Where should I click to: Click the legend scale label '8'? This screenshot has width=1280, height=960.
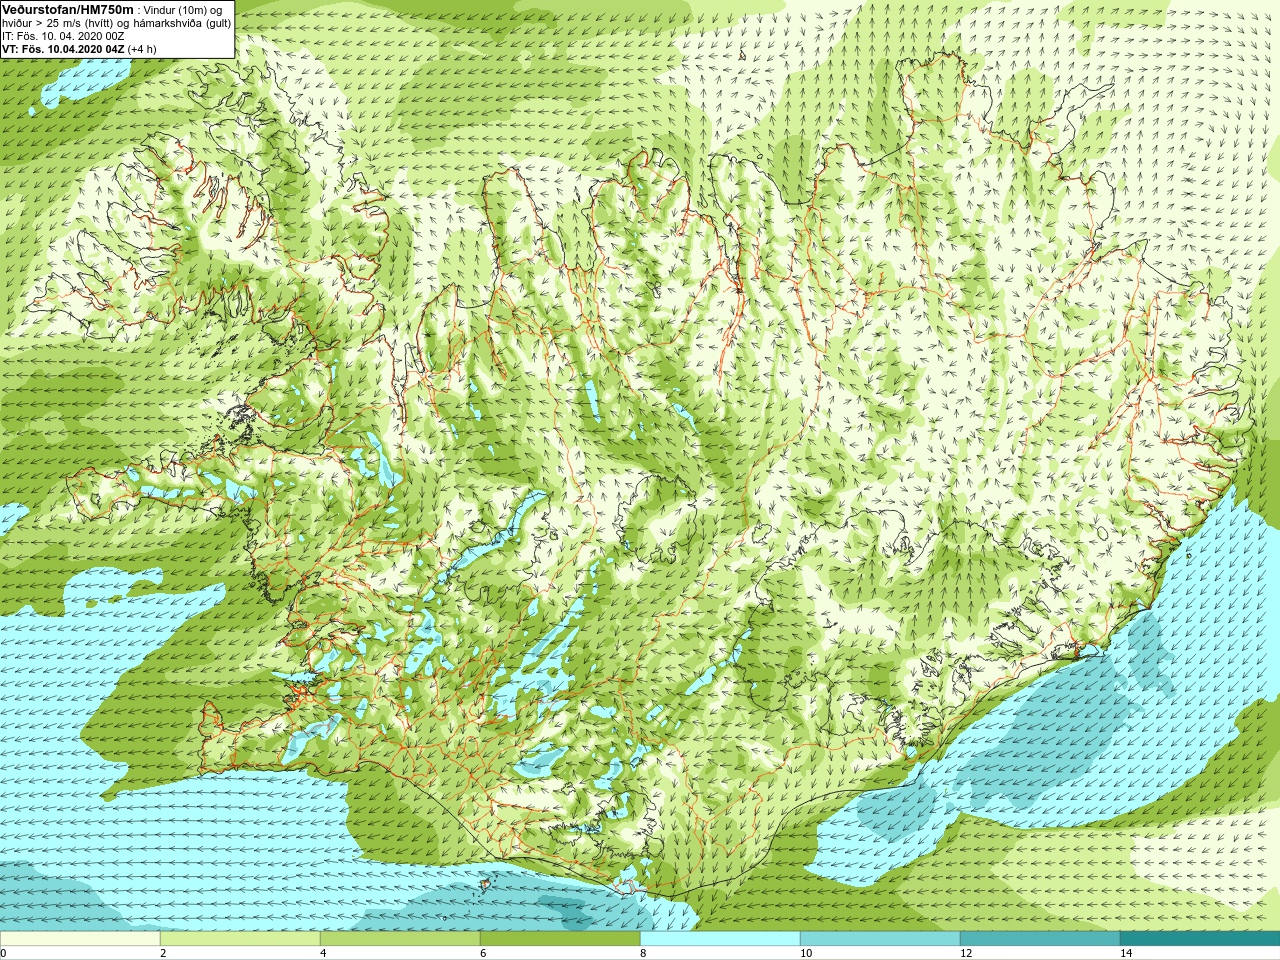tap(643, 953)
